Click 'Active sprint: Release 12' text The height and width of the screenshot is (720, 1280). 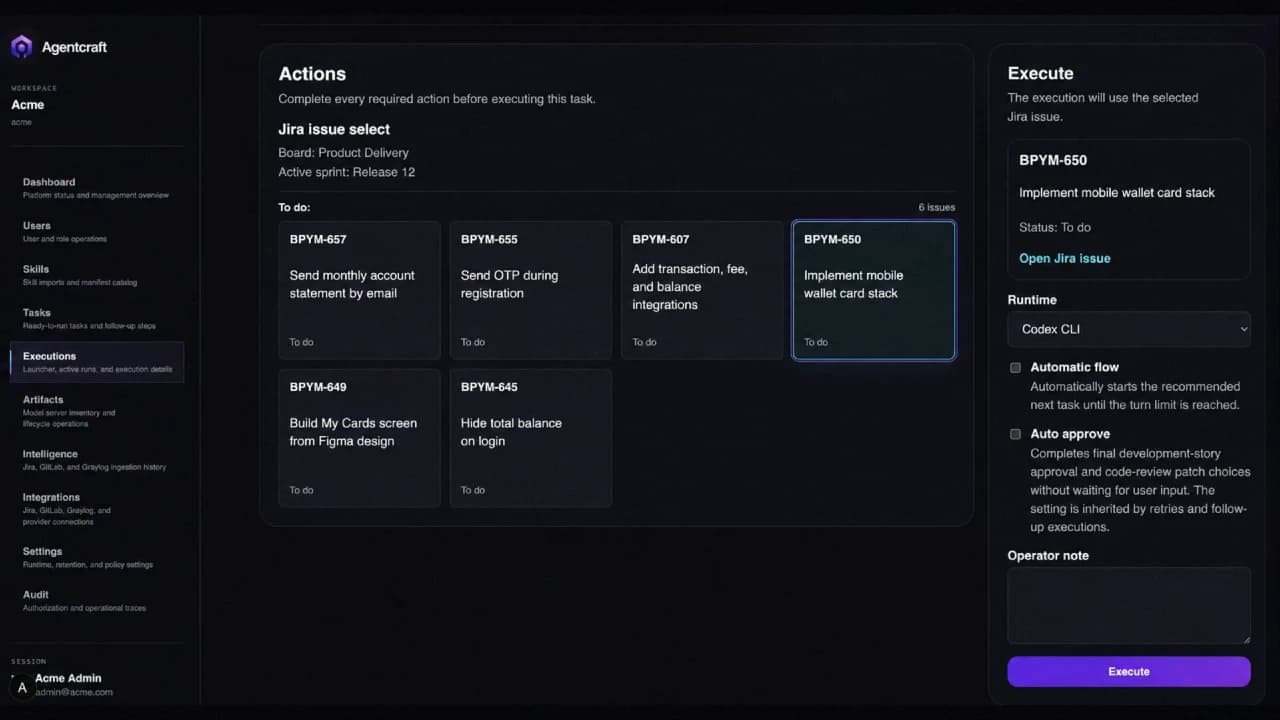tap(346, 172)
